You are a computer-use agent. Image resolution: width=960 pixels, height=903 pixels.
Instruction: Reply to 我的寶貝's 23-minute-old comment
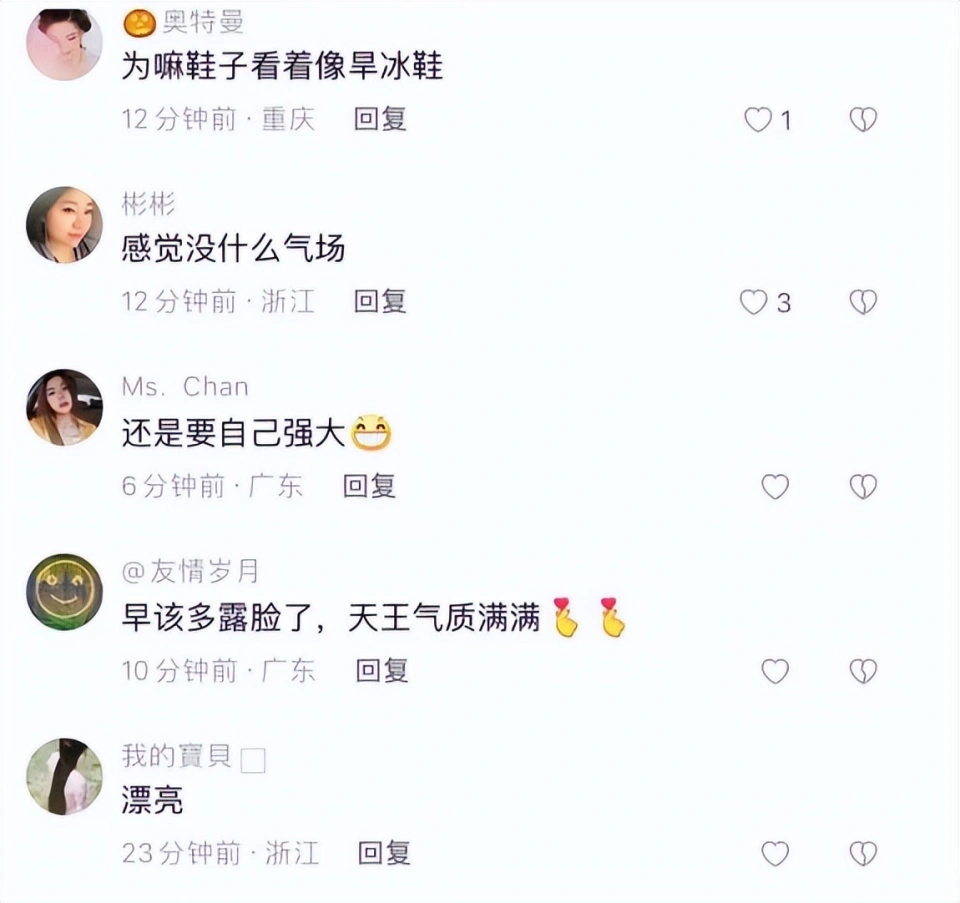(x=384, y=853)
